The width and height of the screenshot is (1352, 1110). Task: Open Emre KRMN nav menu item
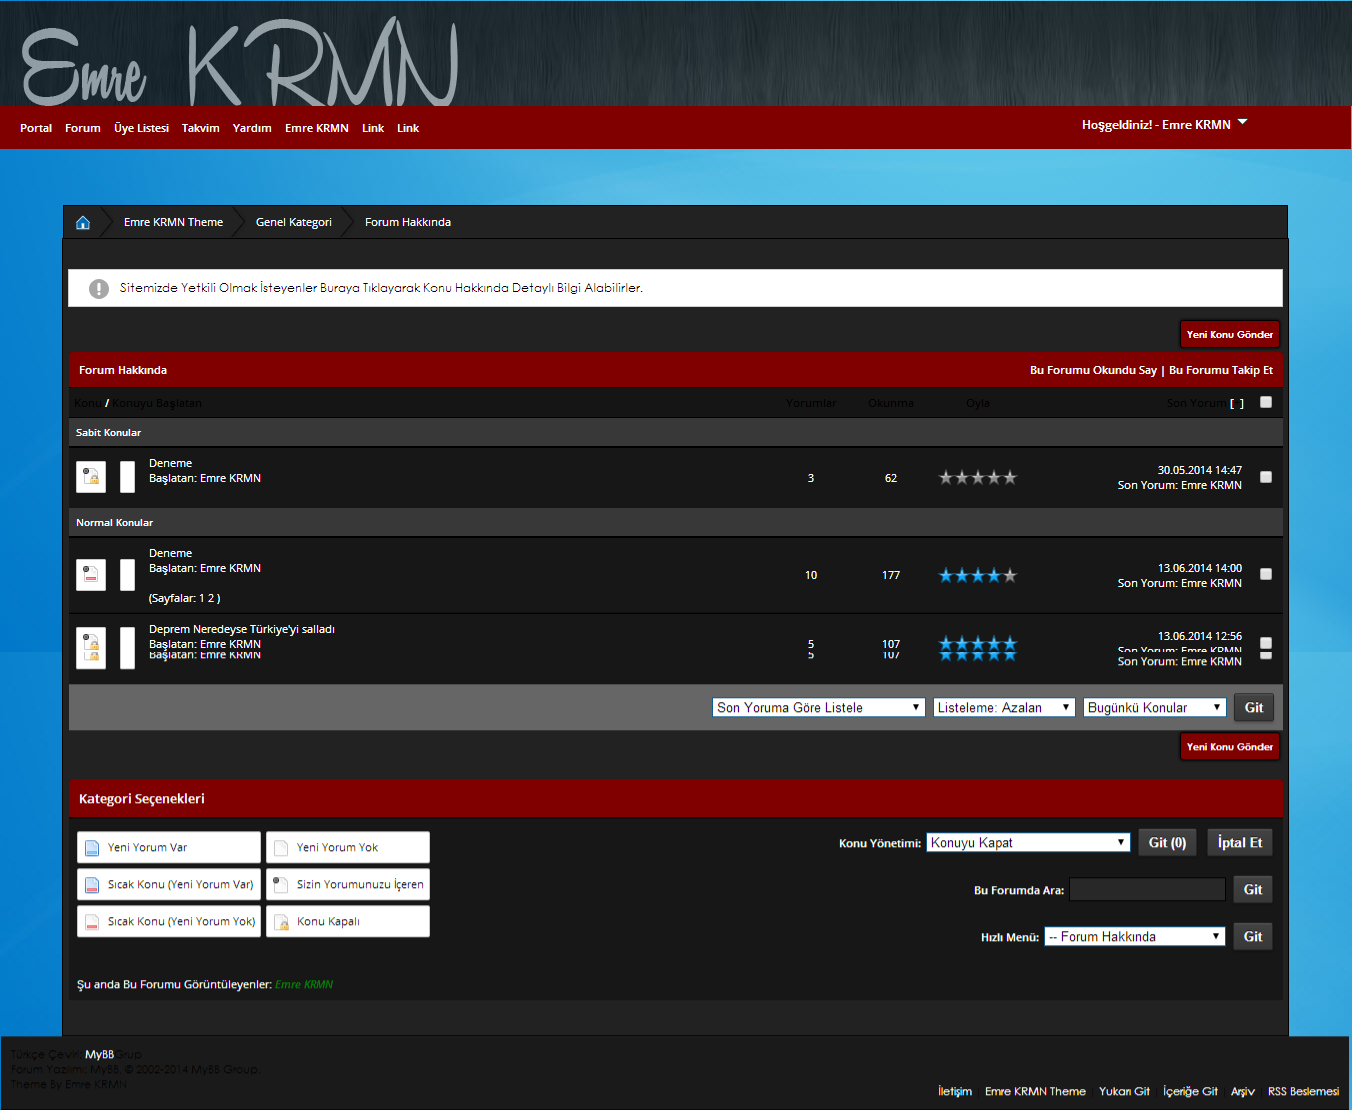click(x=317, y=128)
